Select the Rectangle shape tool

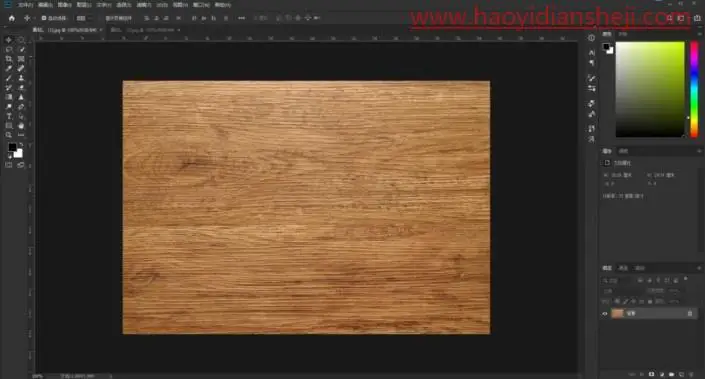(x=9, y=125)
